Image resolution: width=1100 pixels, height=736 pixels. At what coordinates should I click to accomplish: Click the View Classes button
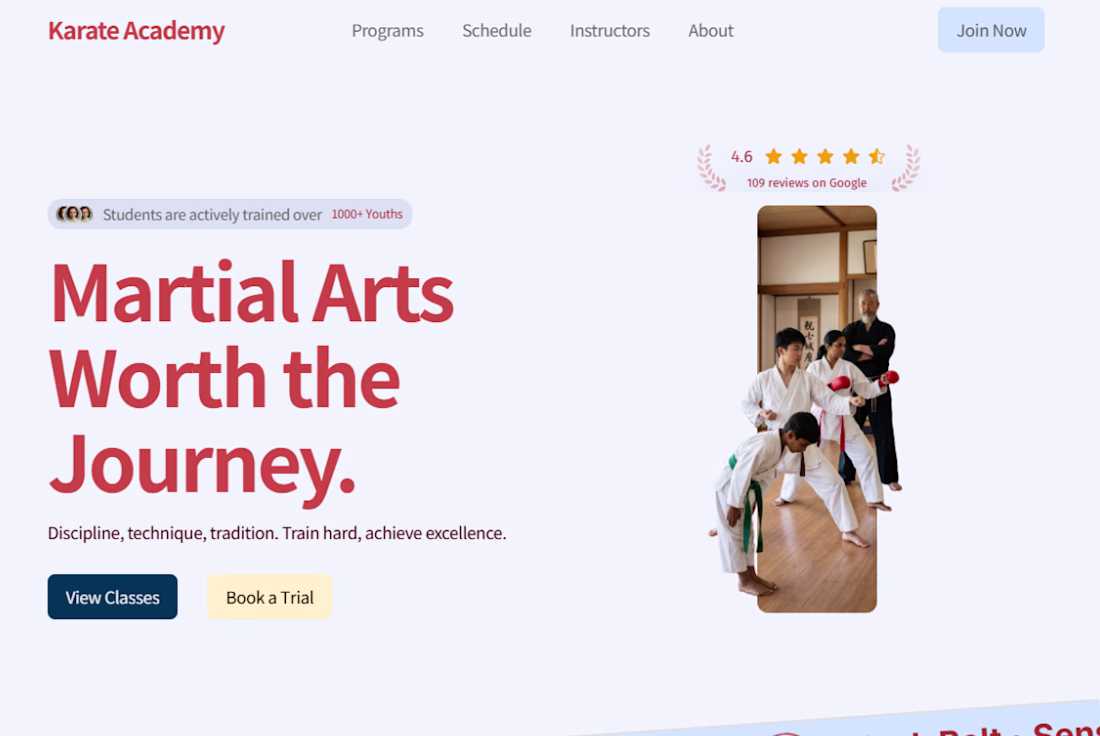[x=112, y=597]
